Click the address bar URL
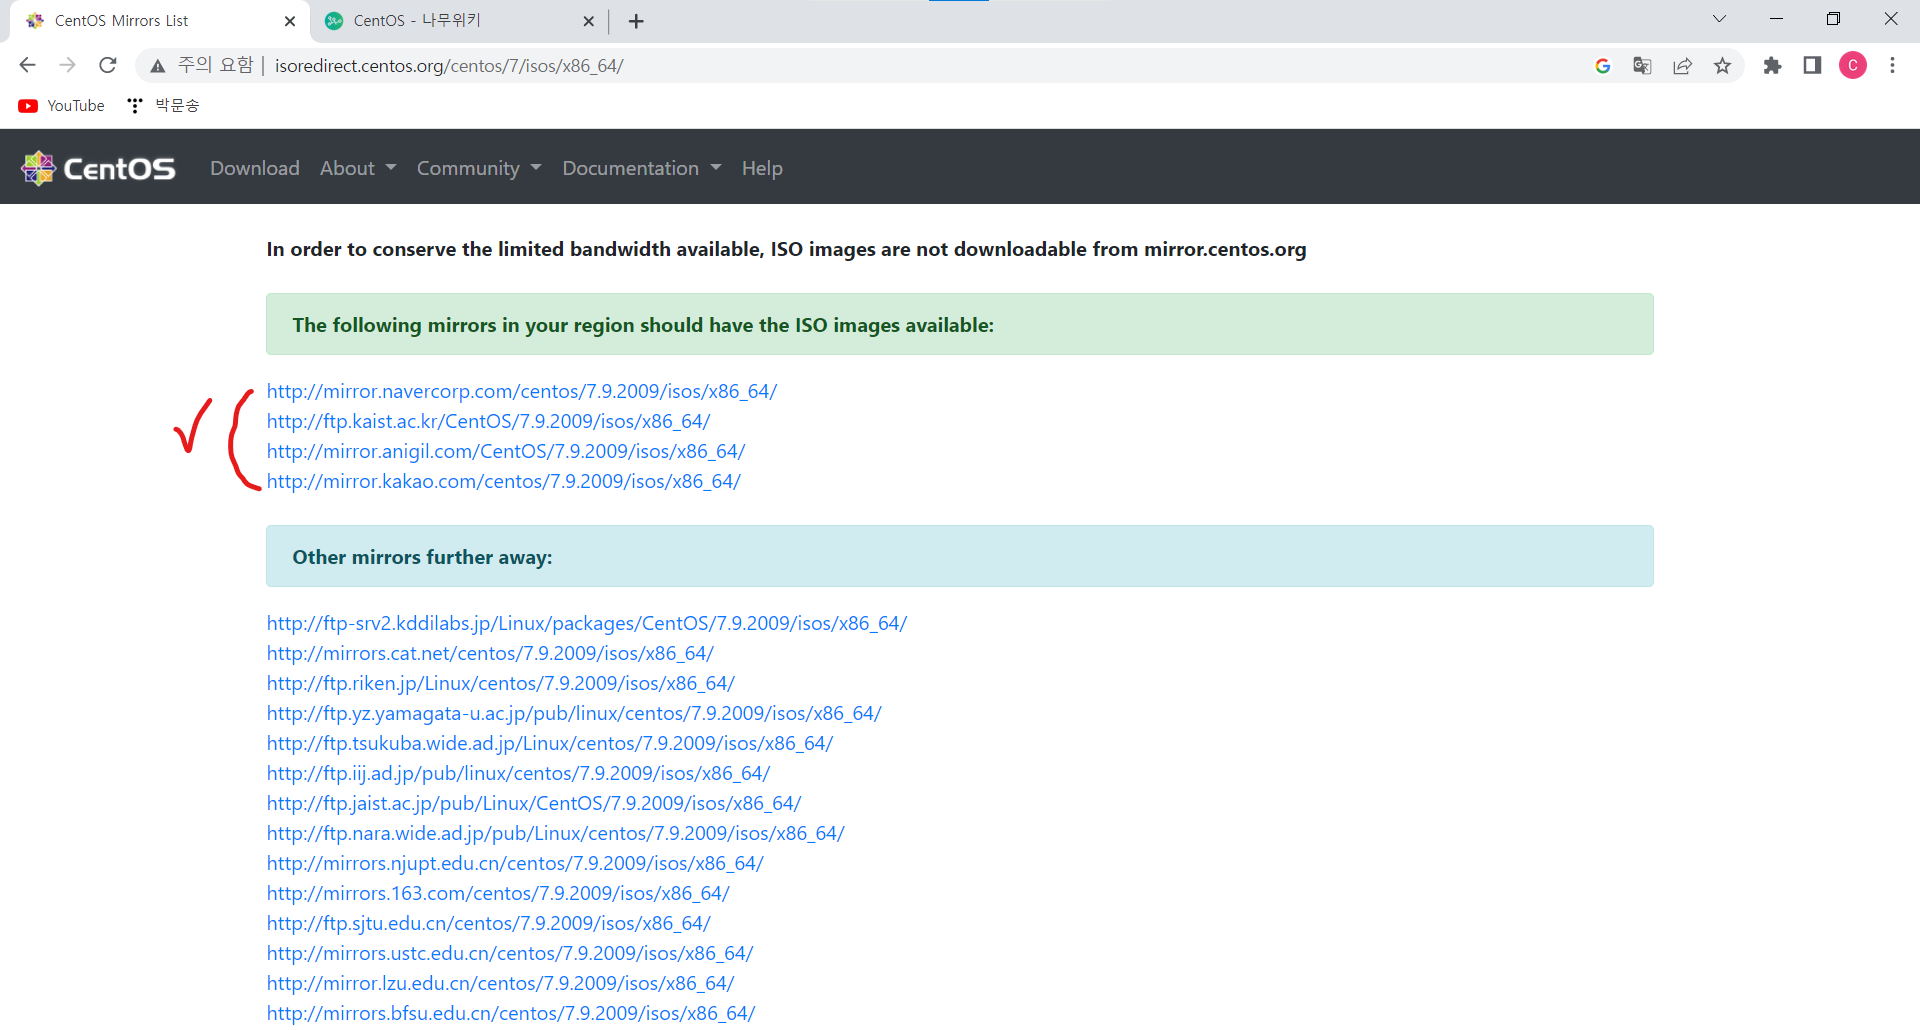Viewport: 1920px width, 1030px height. [449, 66]
